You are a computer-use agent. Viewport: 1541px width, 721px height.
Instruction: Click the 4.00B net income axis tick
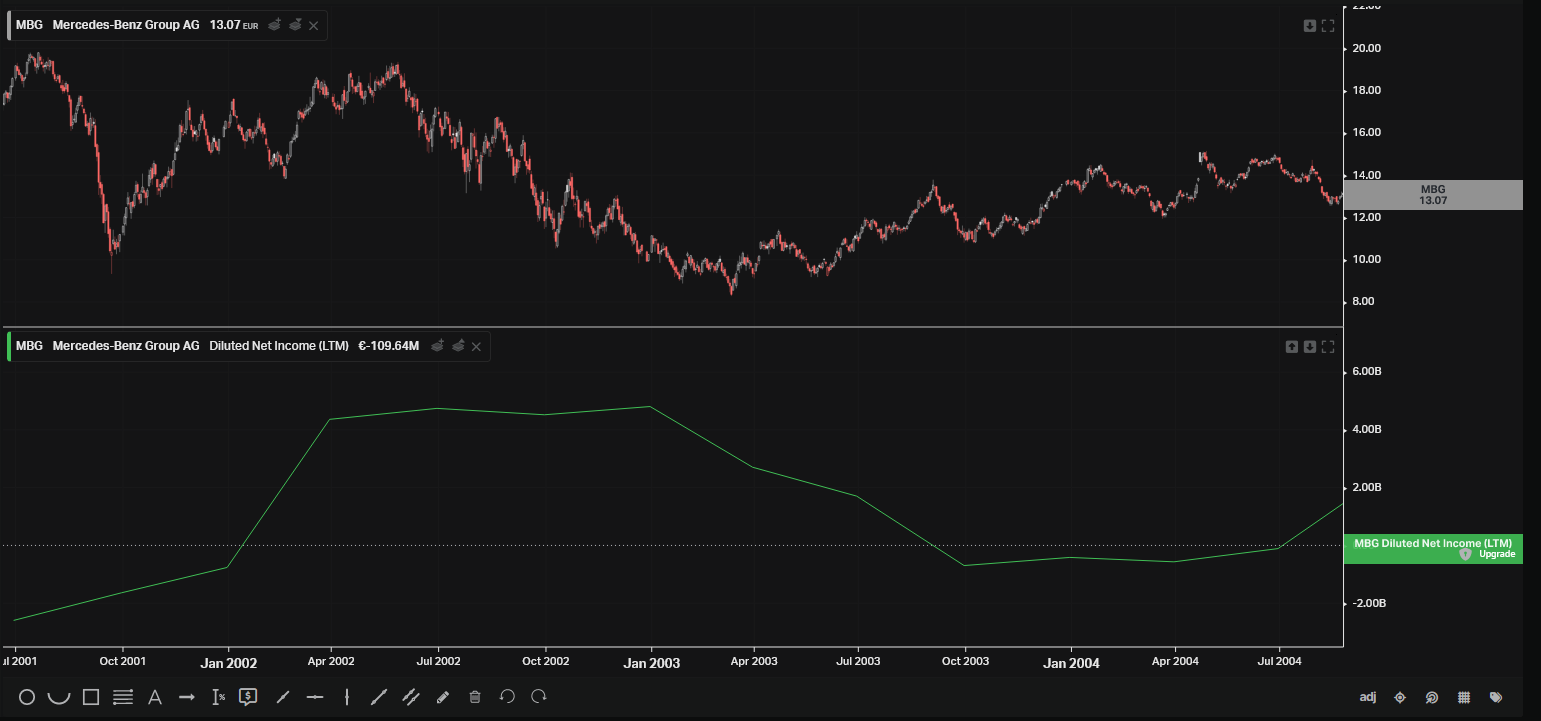pyautogui.click(x=1366, y=430)
